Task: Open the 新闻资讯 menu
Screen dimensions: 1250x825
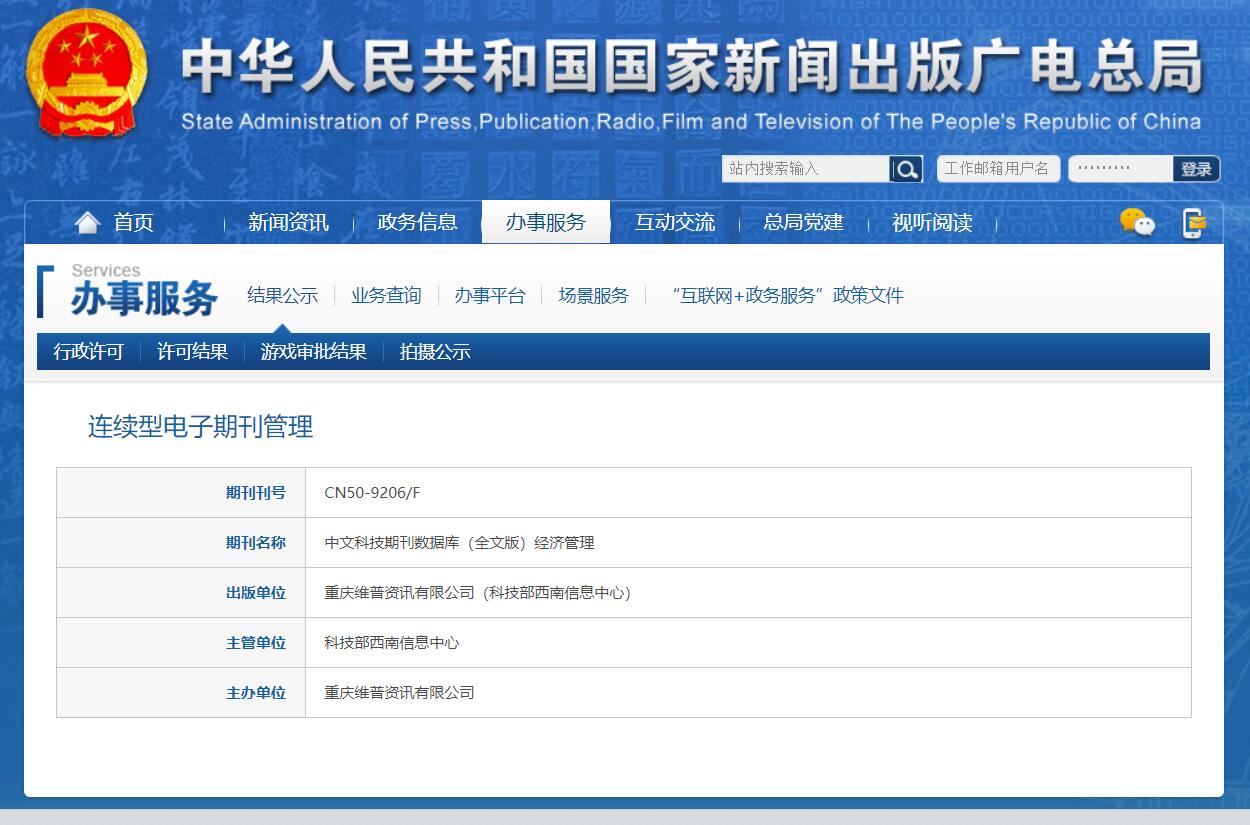Action: (x=288, y=222)
